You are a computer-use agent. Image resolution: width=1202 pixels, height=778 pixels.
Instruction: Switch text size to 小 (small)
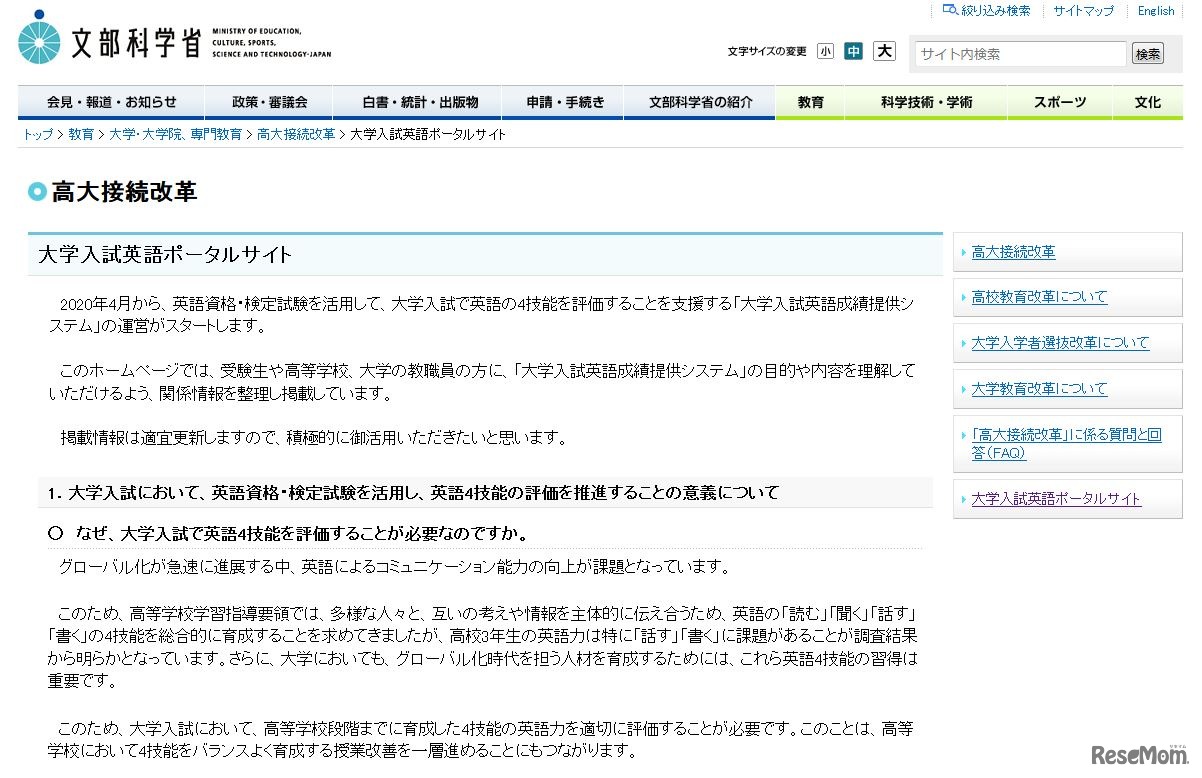(825, 50)
